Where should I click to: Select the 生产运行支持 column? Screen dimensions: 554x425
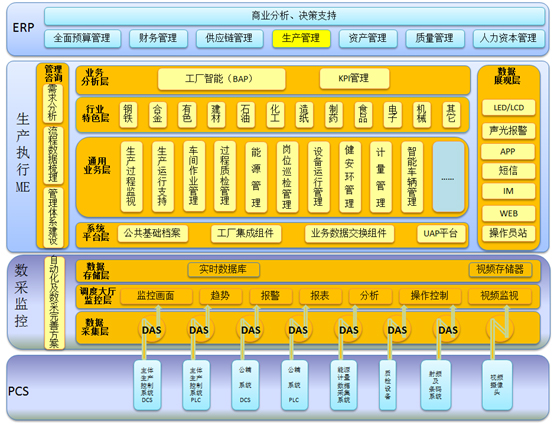pos(163,177)
